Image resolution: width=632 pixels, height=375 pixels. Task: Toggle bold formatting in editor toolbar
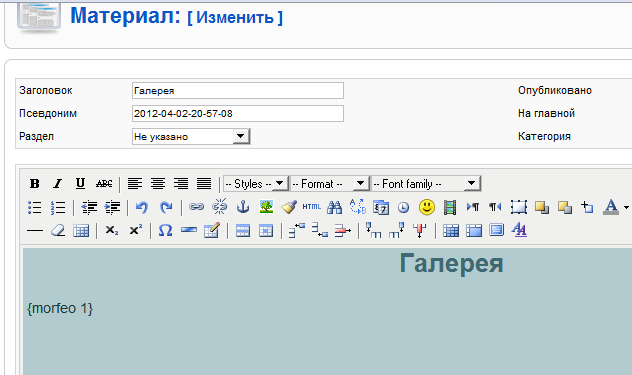click(x=35, y=184)
